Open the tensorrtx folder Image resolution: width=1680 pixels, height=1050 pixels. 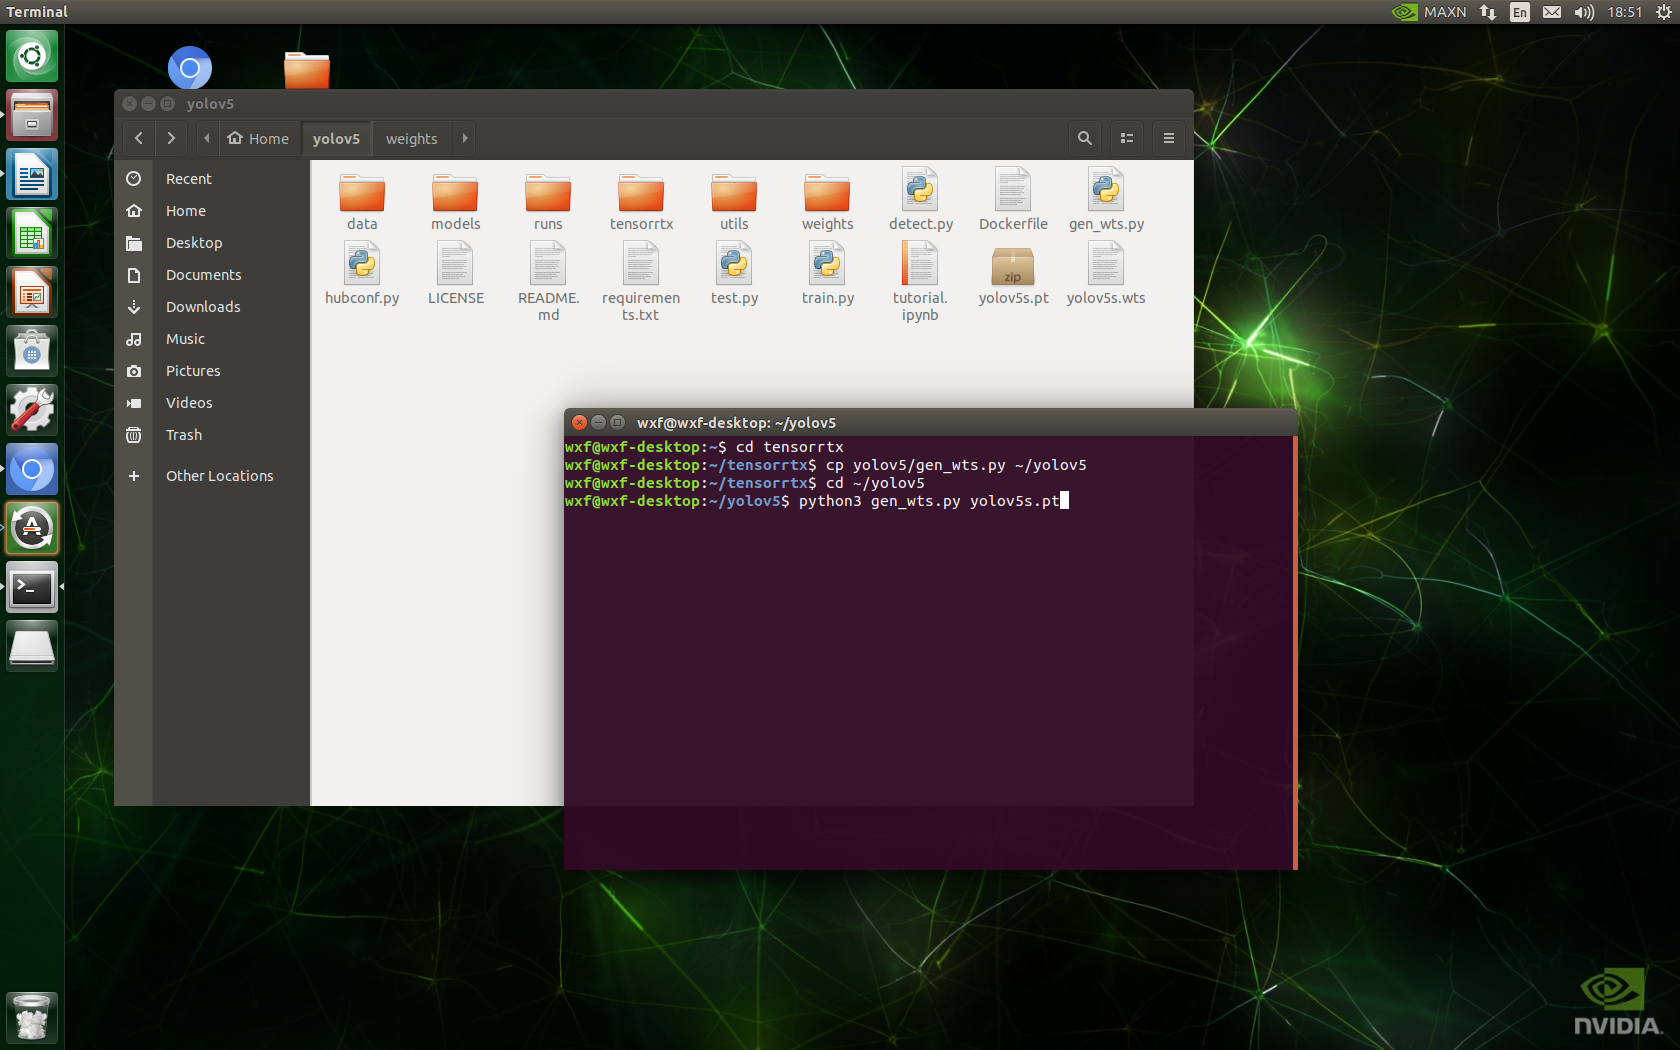[640, 197]
